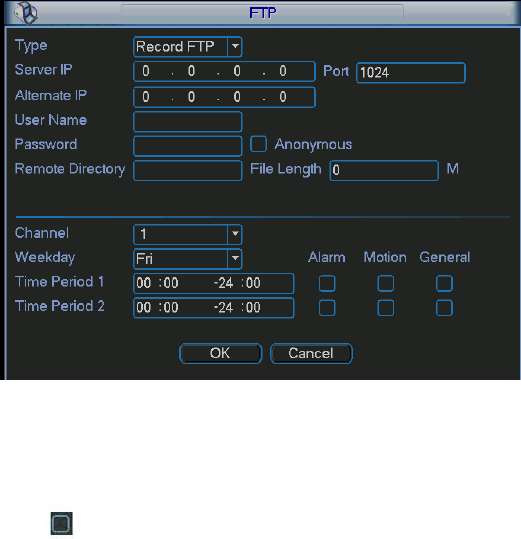Click the Password input field

188,146
